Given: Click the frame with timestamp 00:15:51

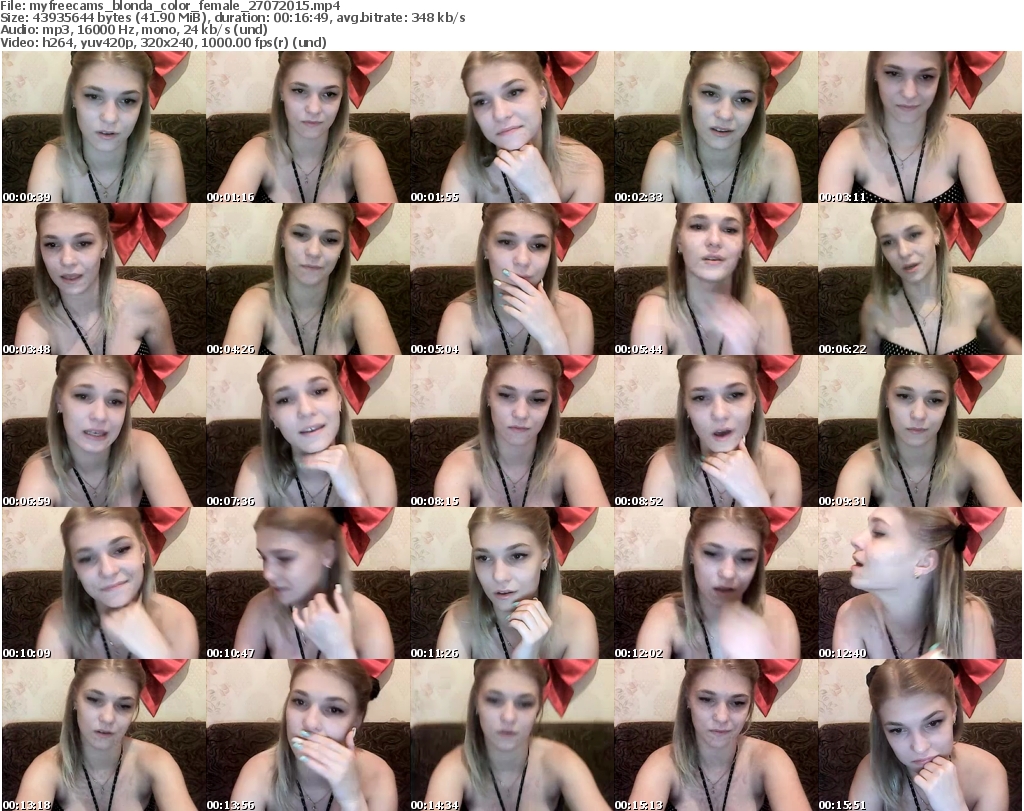Looking at the screenshot, I should point(920,735).
